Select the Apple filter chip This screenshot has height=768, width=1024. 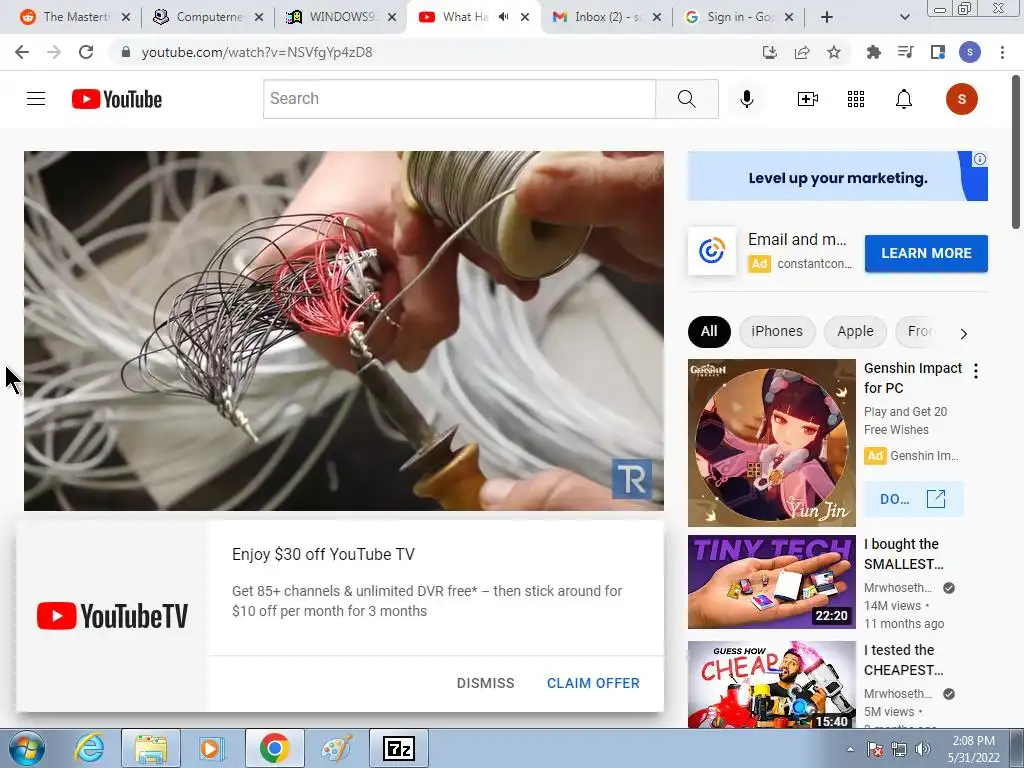coord(856,331)
